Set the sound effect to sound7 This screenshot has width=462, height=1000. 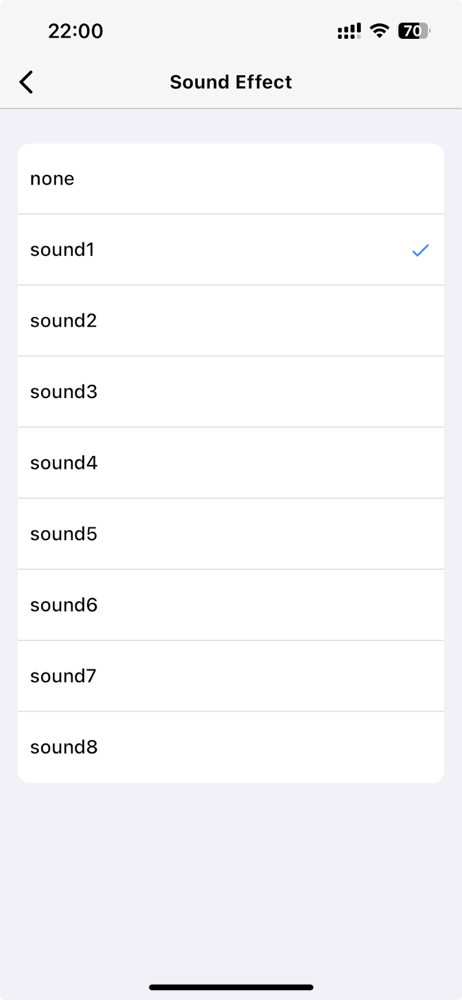point(231,676)
